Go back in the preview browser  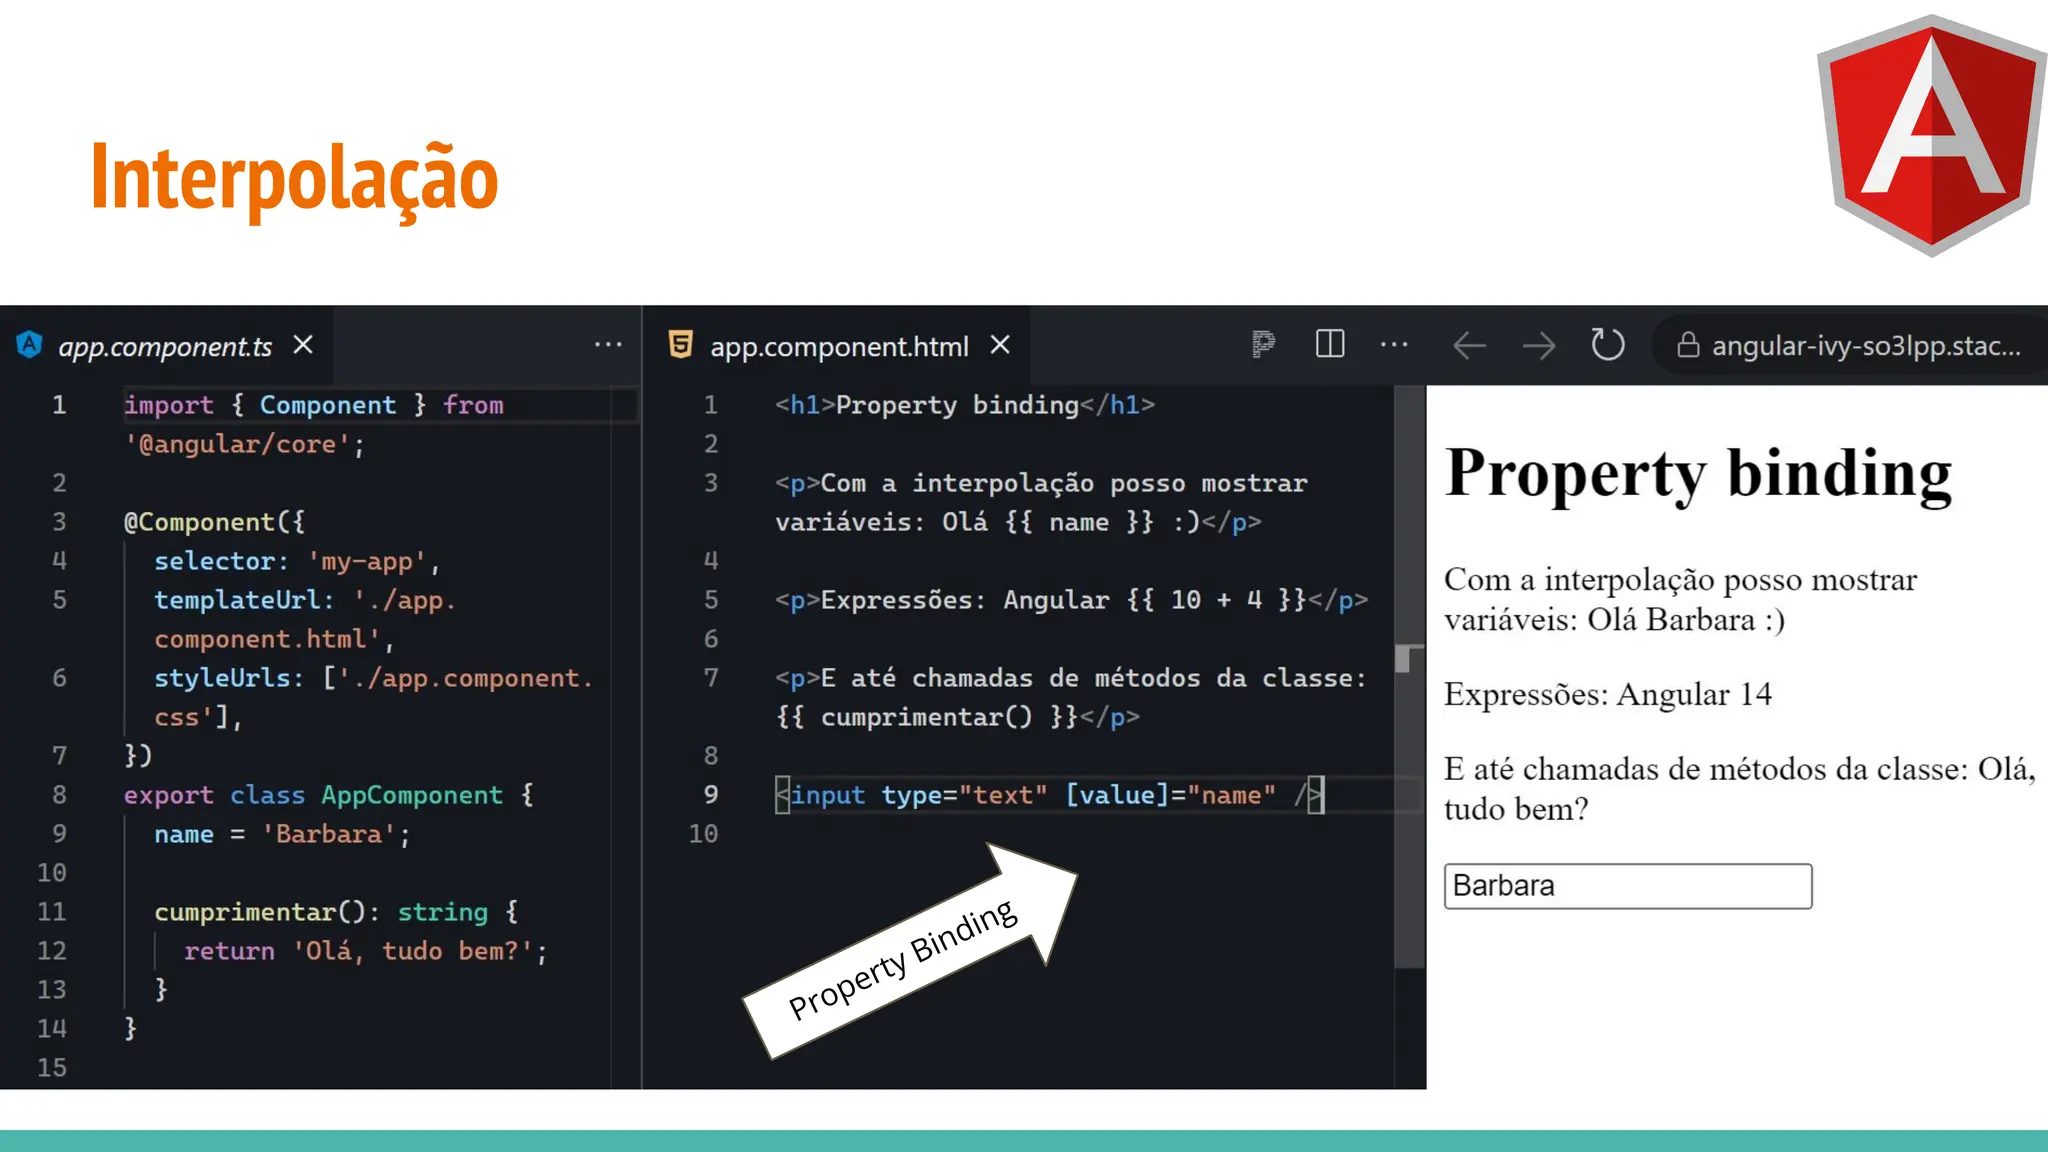pyautogui.click(x=1469, y=346)
